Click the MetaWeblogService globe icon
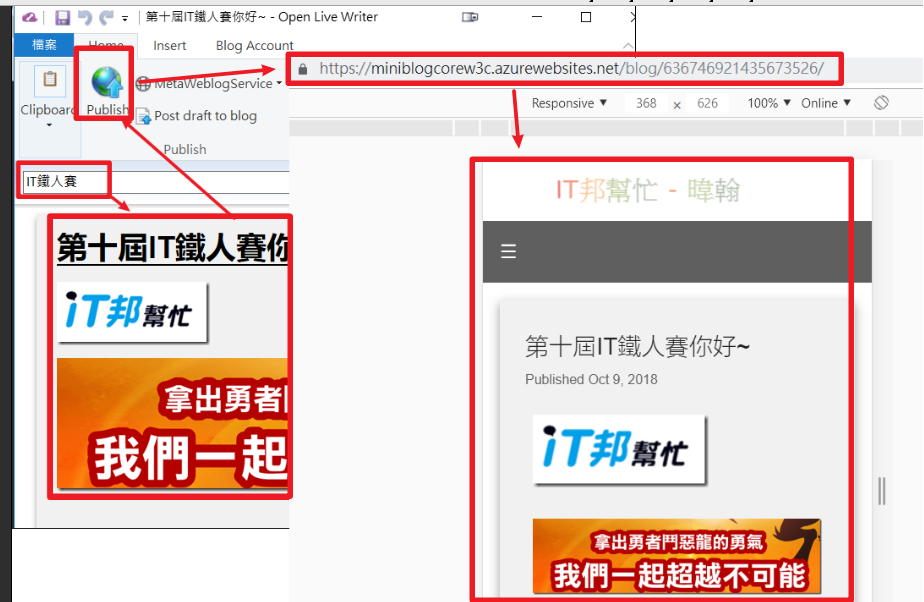This screenshot has height=602, width=924. (x=143, y=84)
